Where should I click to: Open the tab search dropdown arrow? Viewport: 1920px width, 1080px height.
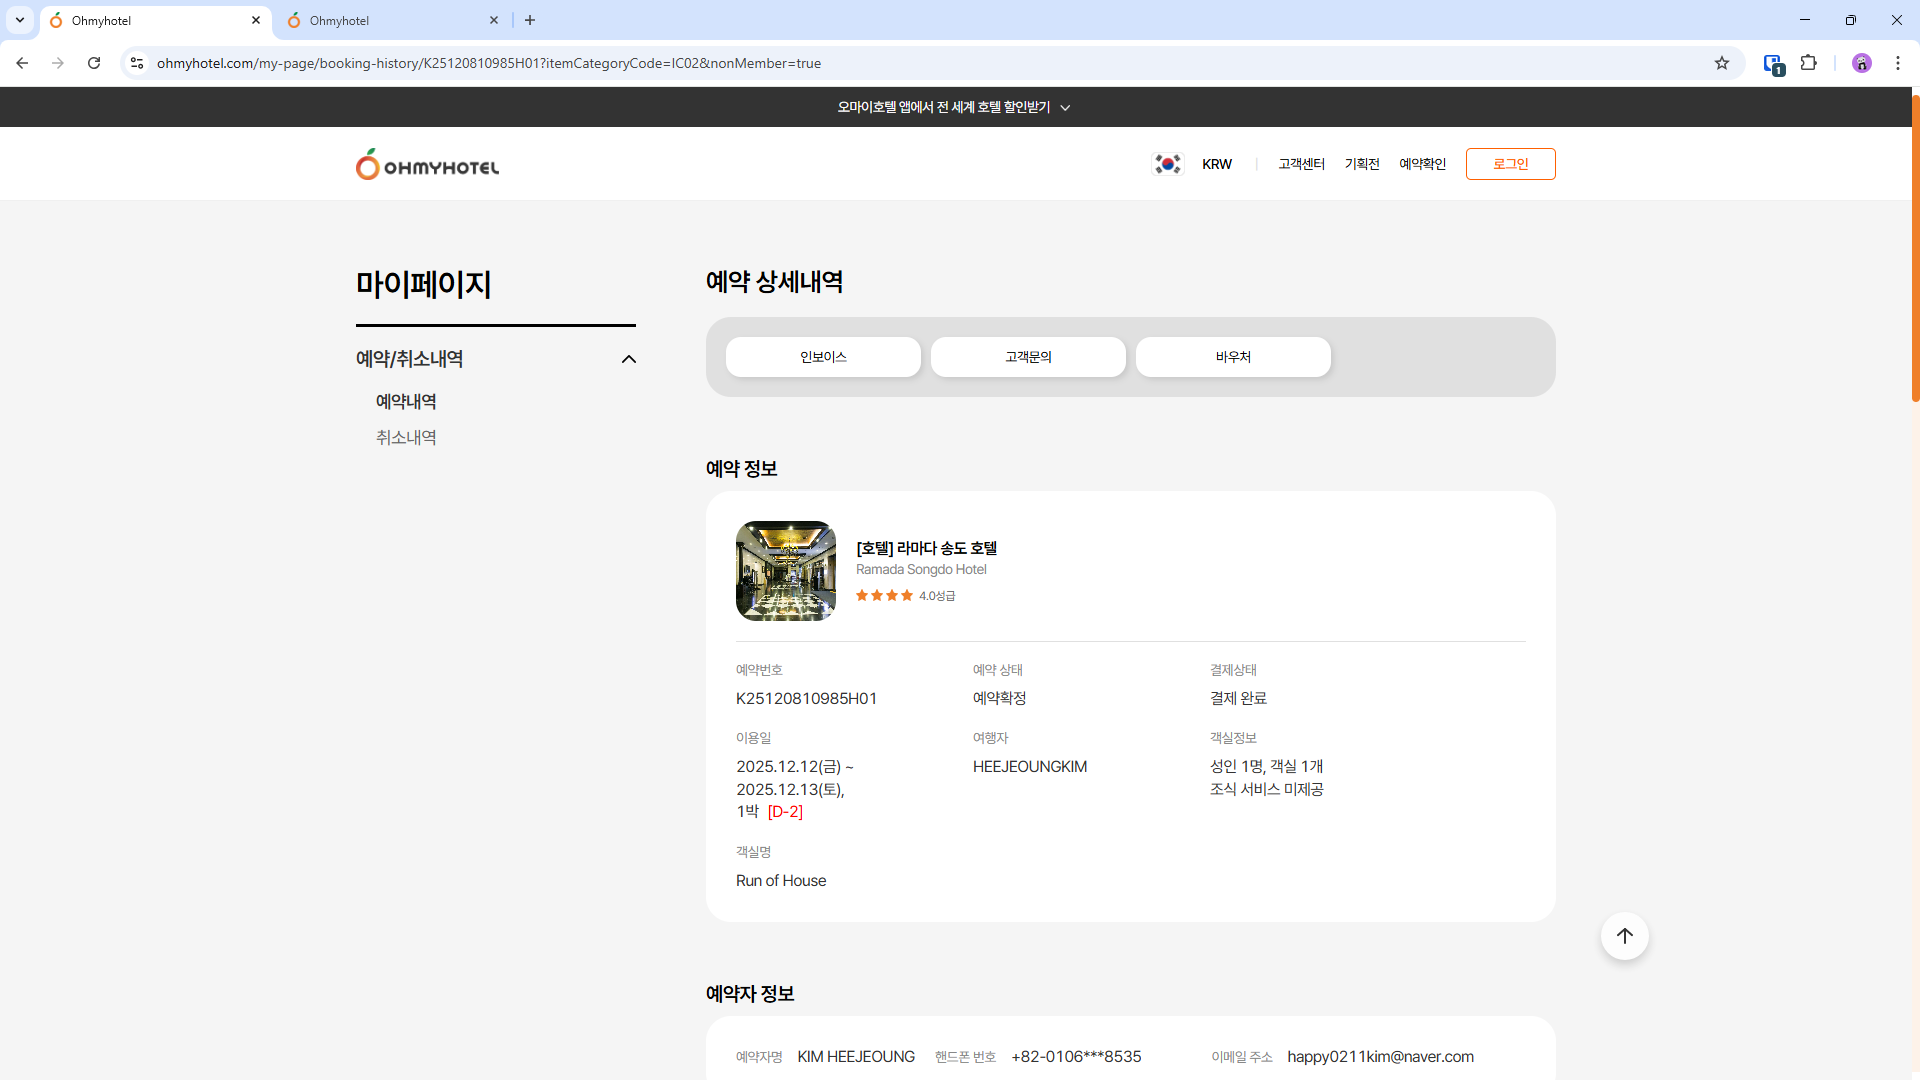click(x=19, y=20)
